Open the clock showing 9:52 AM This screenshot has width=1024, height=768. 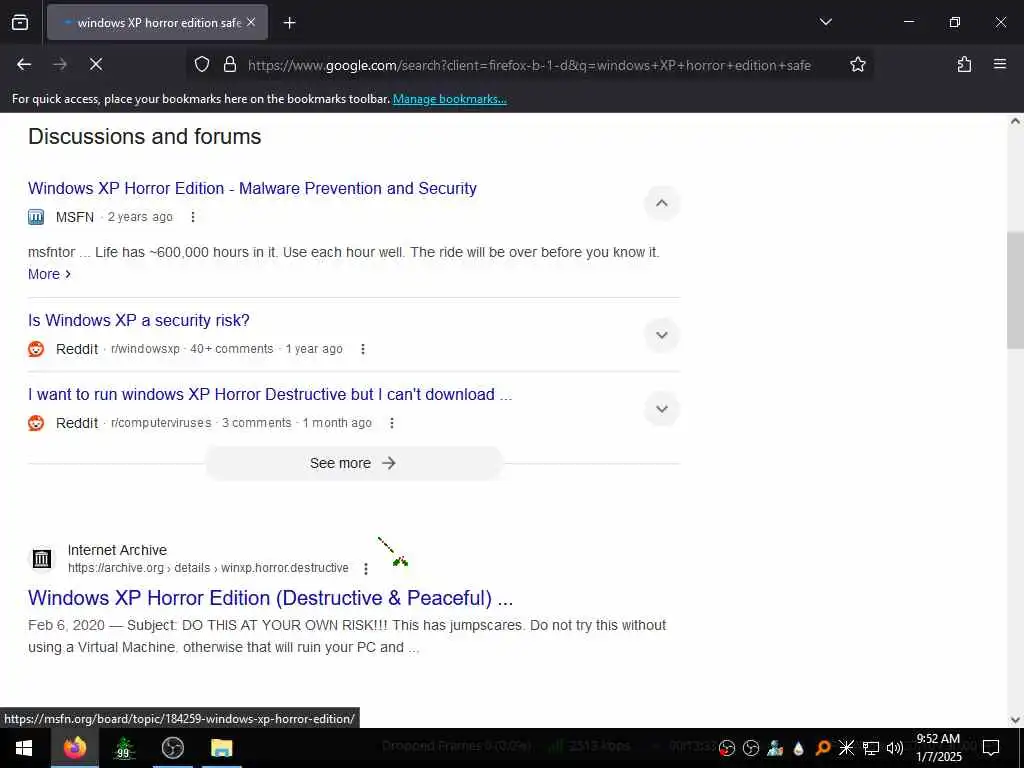(938, 748)
